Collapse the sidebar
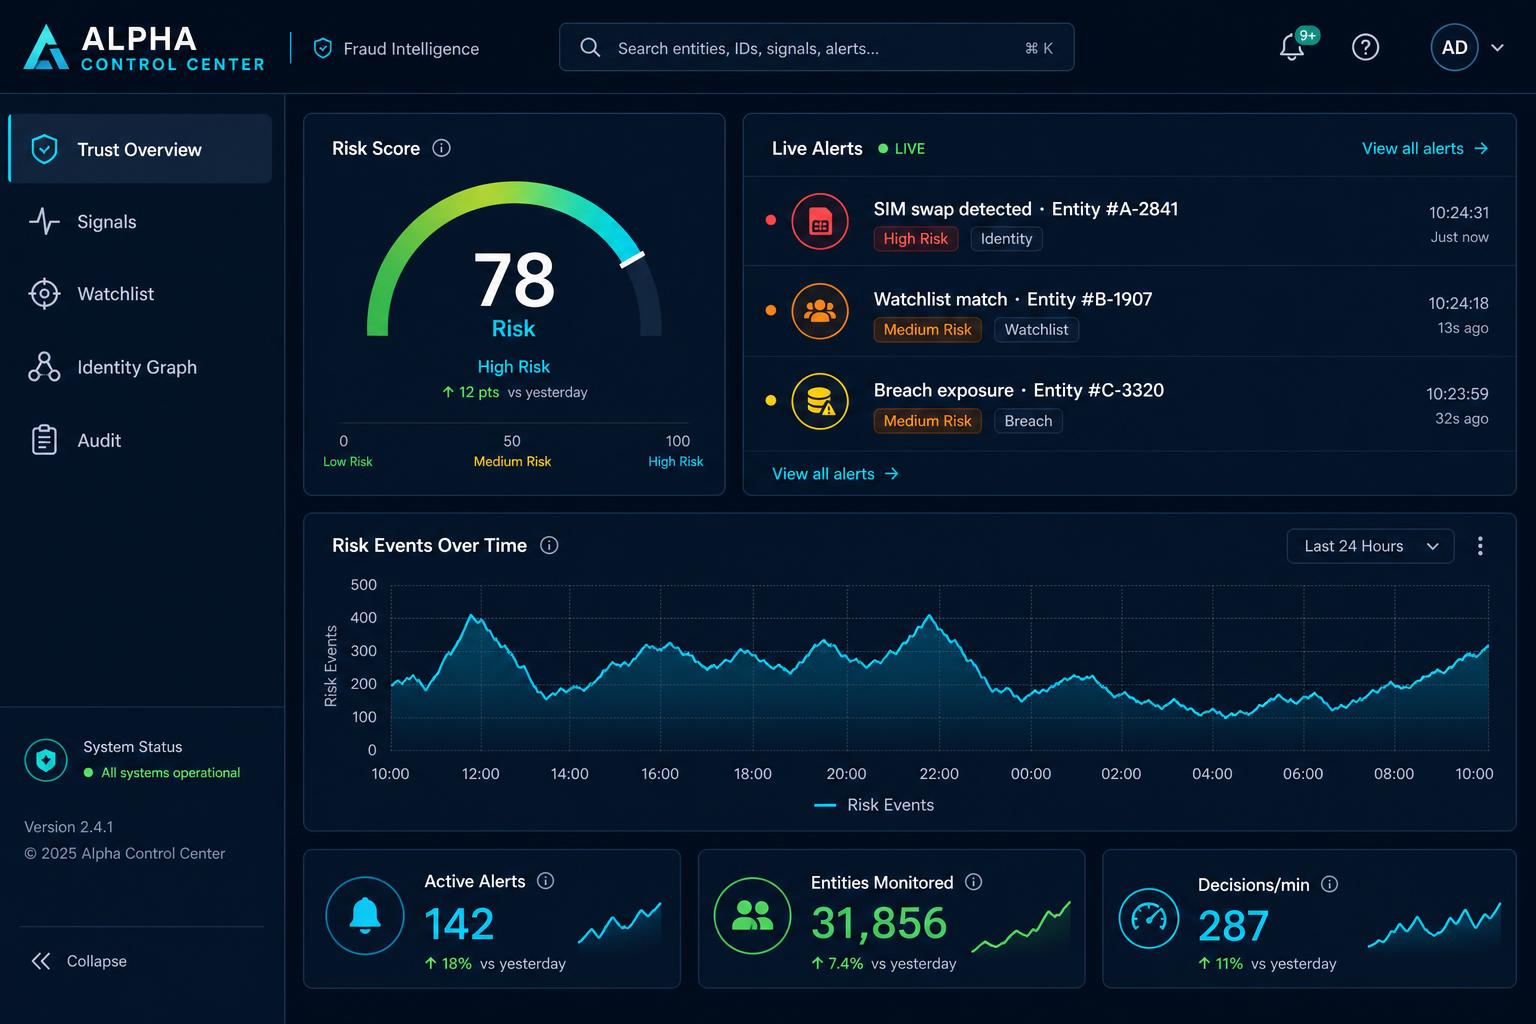 click(79, 961)
